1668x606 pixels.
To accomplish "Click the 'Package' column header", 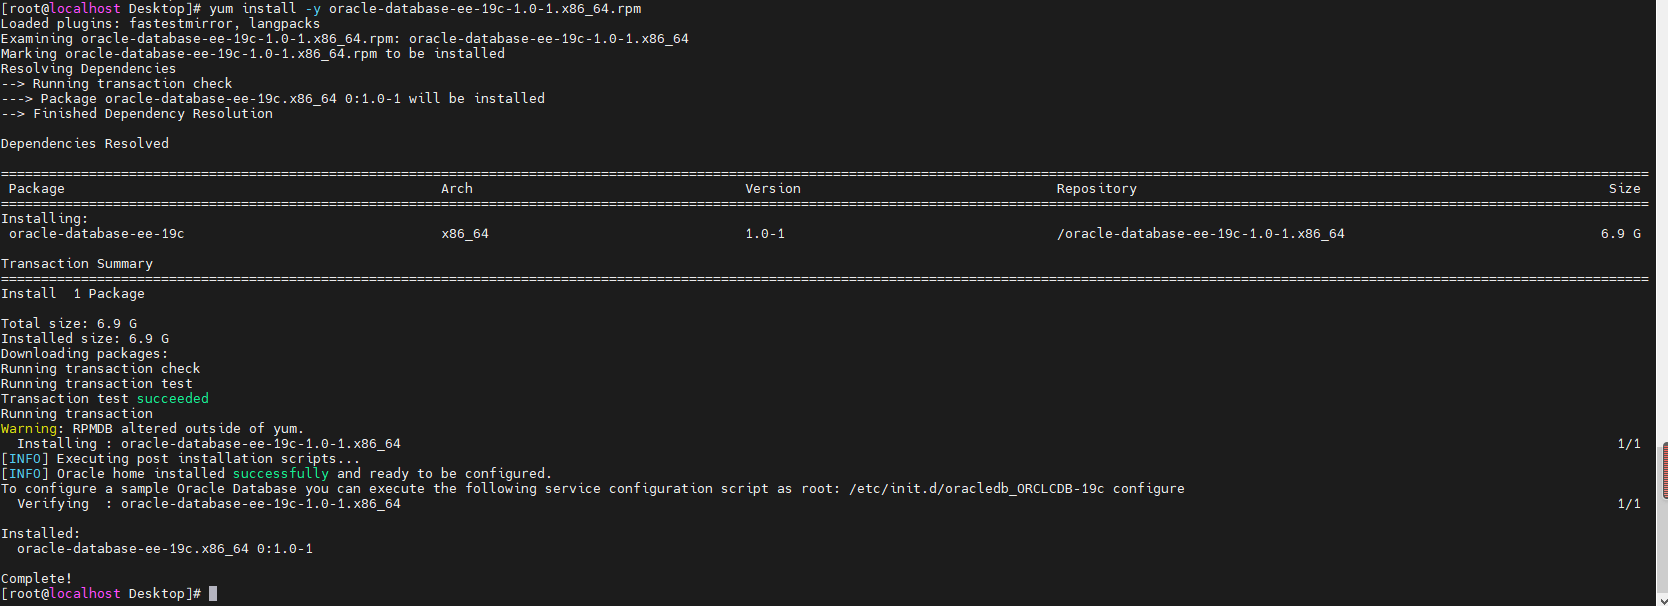I will point(37,189).
